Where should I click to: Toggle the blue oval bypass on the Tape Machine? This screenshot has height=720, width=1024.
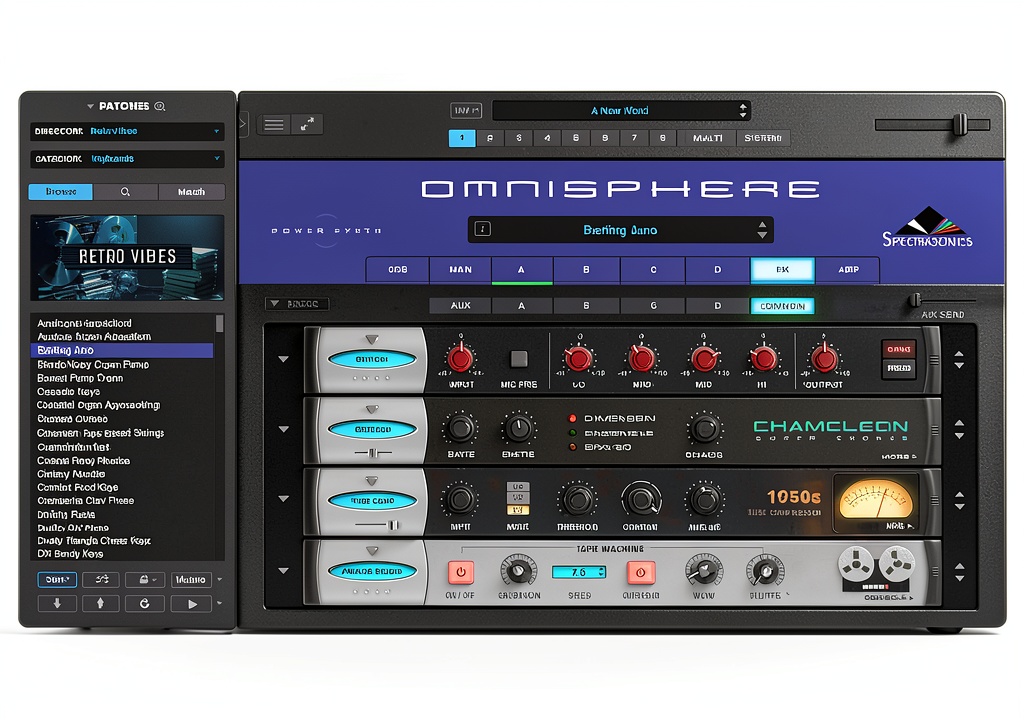point(372,571)
